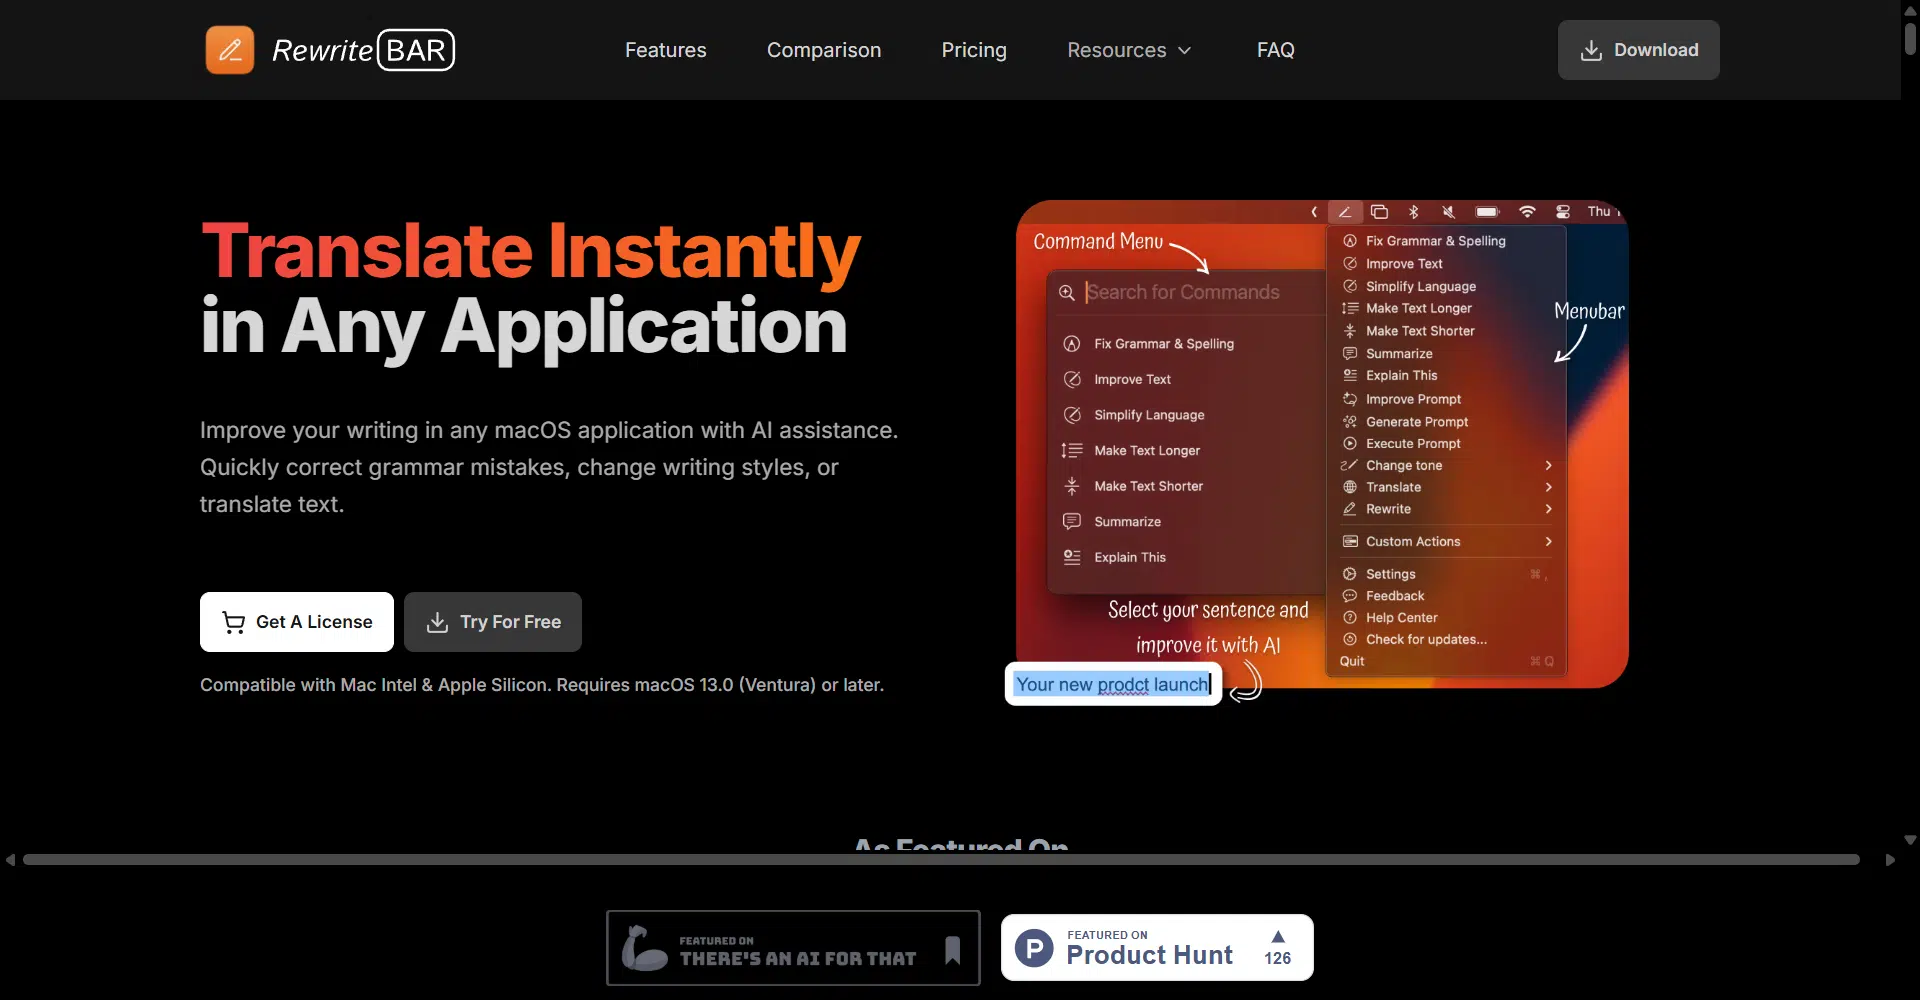Click the download arrow icon in Download button

(x=1590, y=51)
